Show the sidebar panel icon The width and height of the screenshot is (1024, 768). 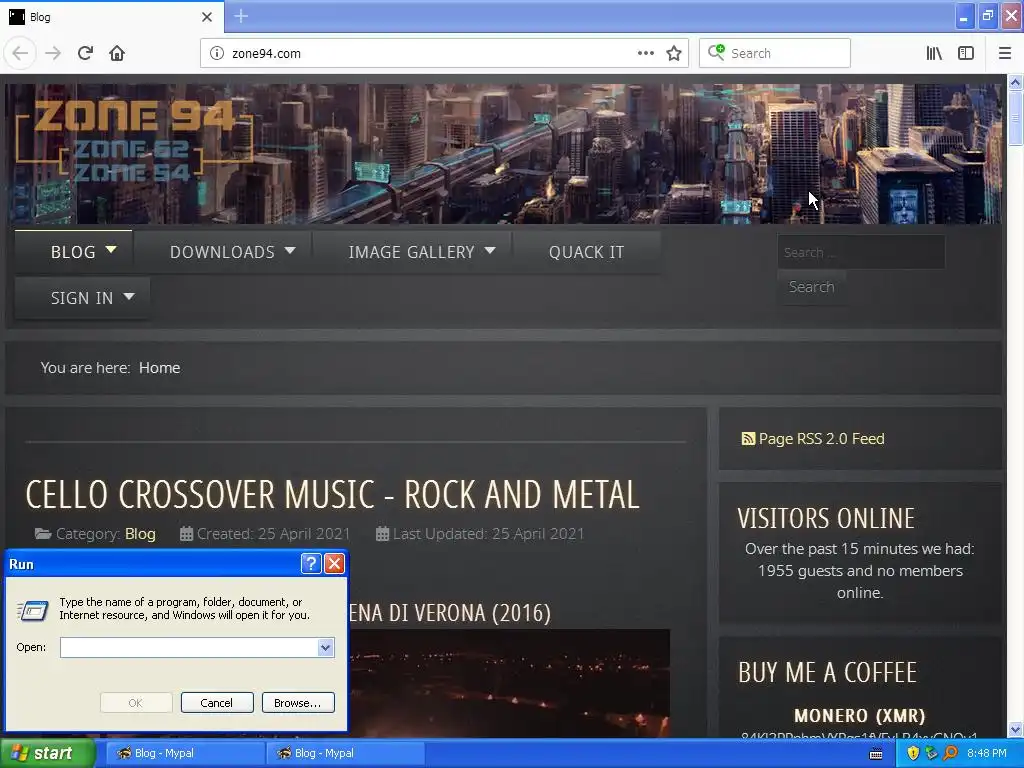click(x=966, y=53)
